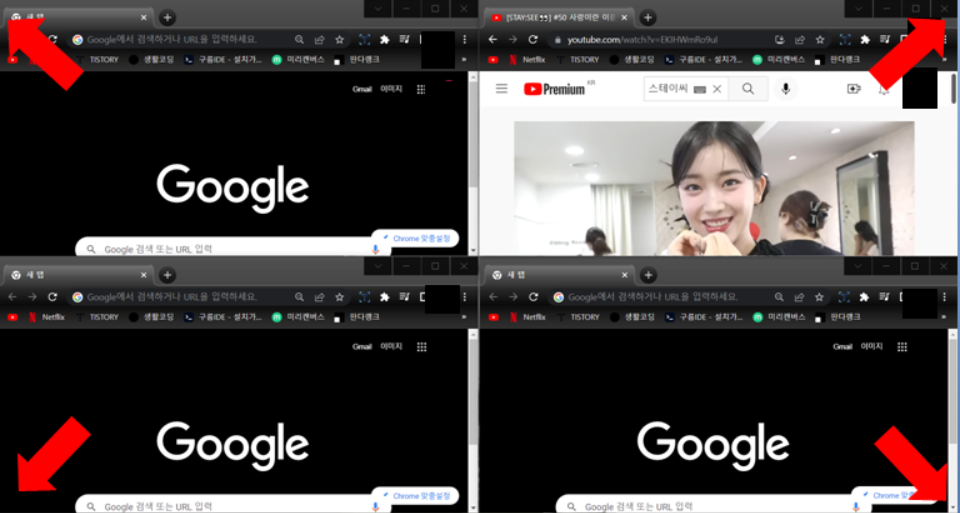Image resolution: width=960 pixels, height=513 pixels.
Task: Click the YouTube search magnifier button
Action: pyautogui.click(x=748, y=89)
